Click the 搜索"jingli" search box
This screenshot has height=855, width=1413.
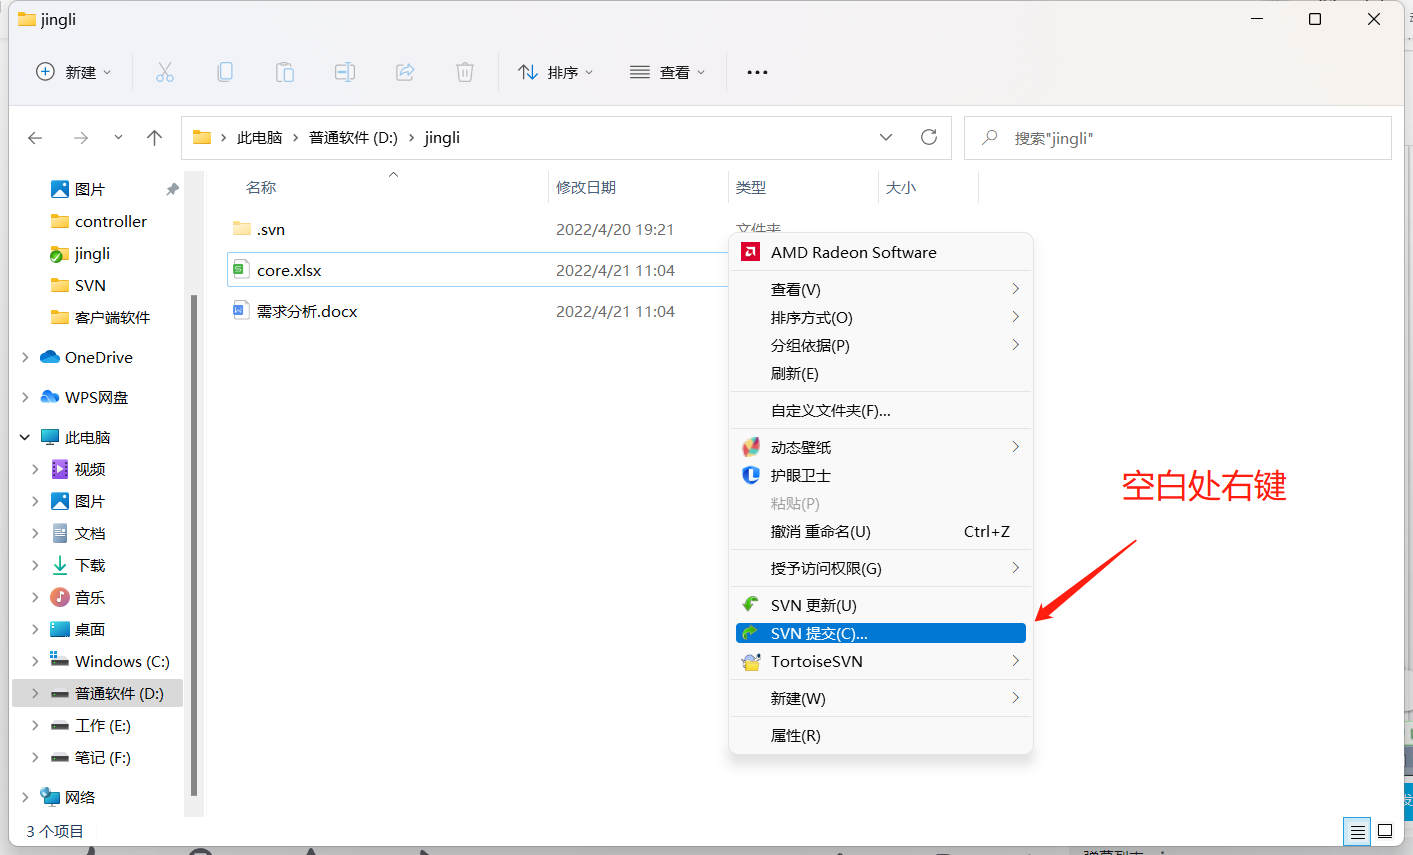click(x=1178, y=138)
